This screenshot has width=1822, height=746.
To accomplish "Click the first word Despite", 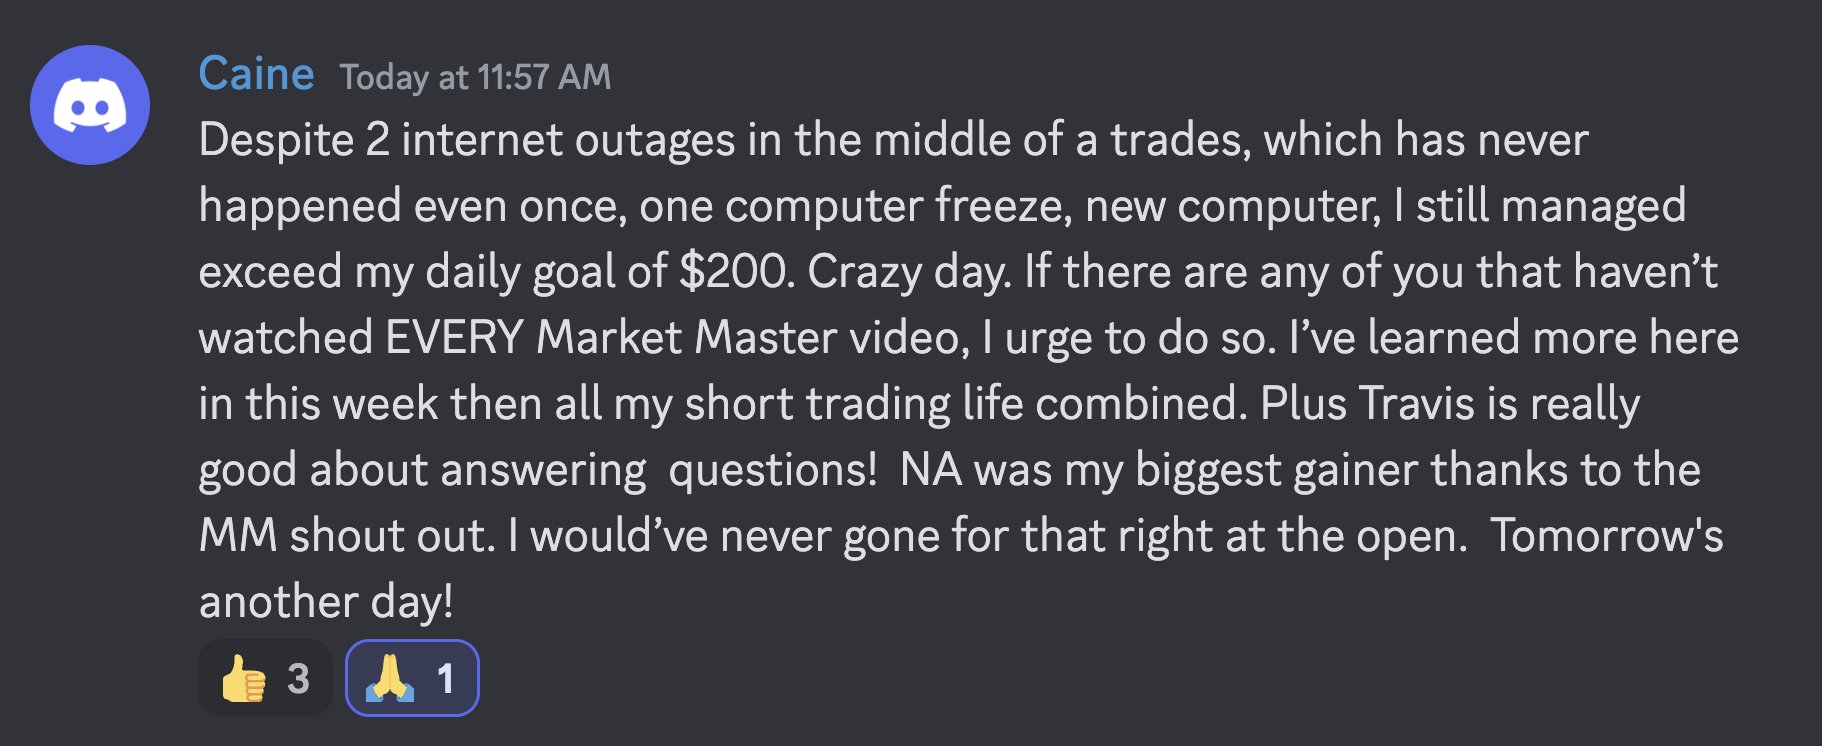I will 276,139.
